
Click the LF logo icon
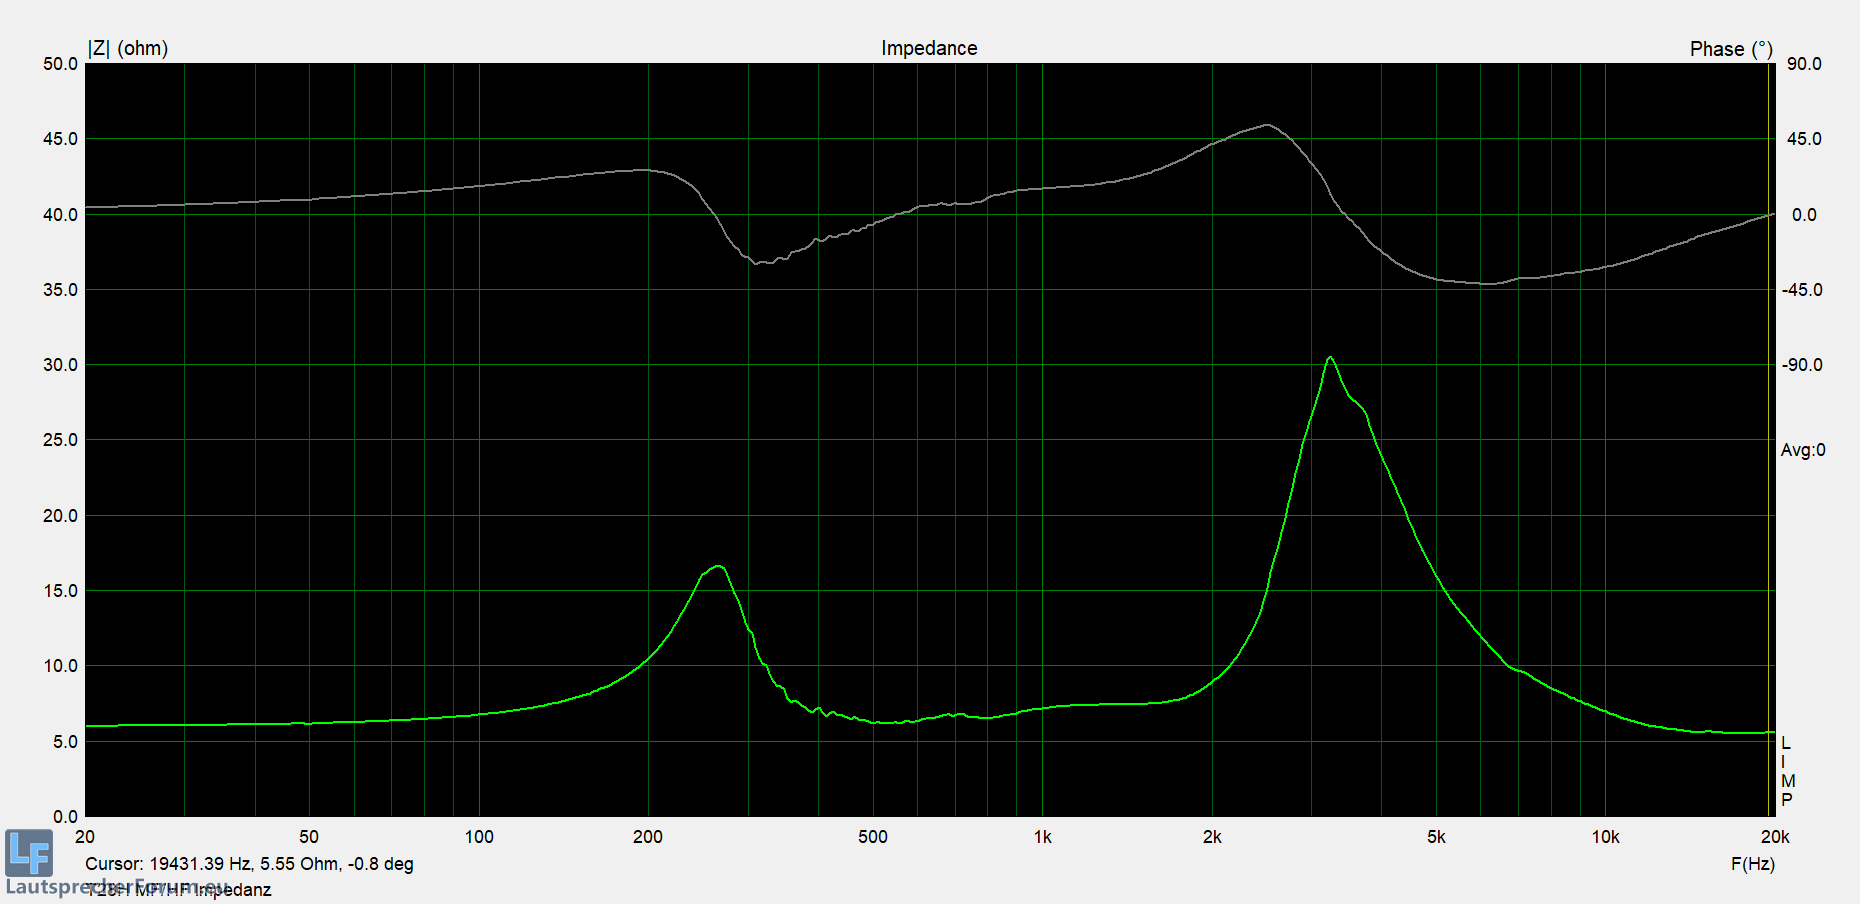(x=29, y=853)
